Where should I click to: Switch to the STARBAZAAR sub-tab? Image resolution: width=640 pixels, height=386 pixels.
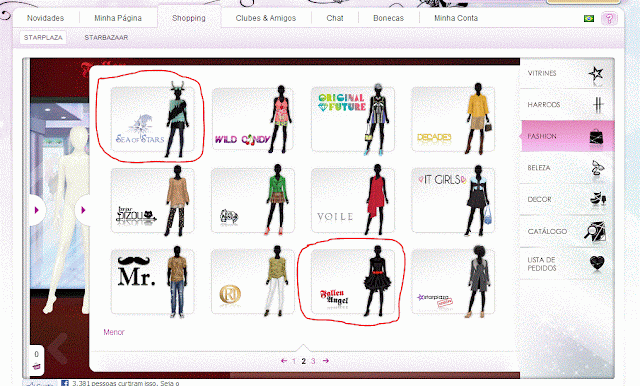[x=106, y=38]
